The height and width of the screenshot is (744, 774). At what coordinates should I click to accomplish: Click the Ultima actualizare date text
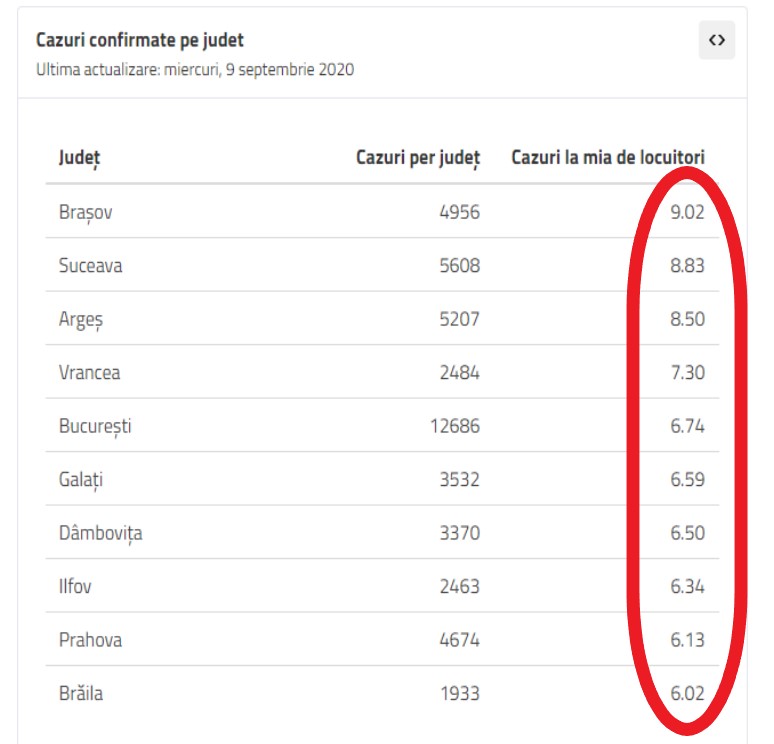pos(195,70)
